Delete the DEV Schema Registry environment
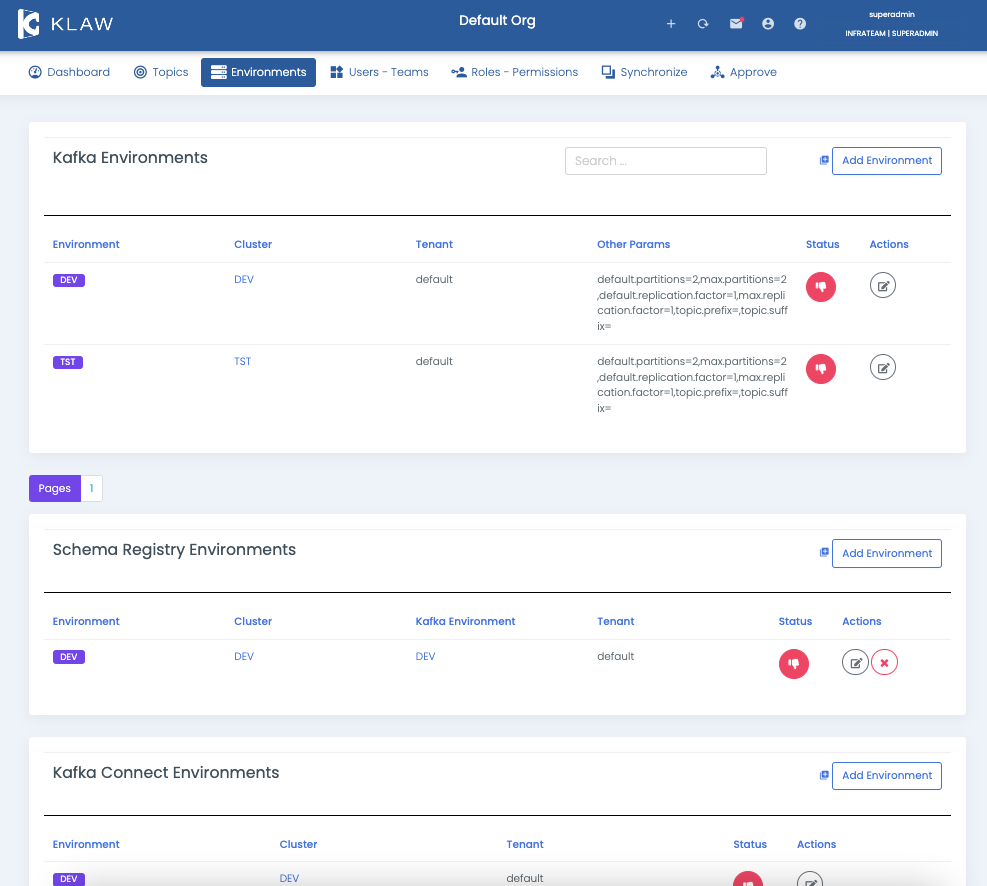The width and height of the screenshot is (987, 886). point(884,662)
